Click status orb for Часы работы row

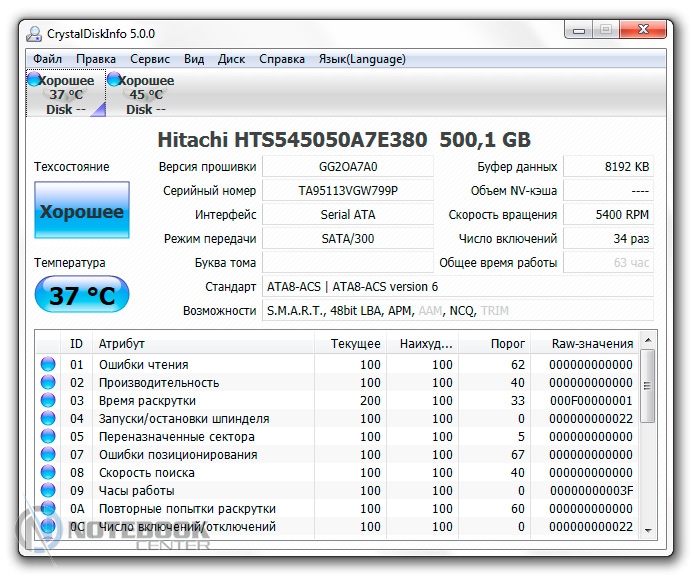[47, 491]
